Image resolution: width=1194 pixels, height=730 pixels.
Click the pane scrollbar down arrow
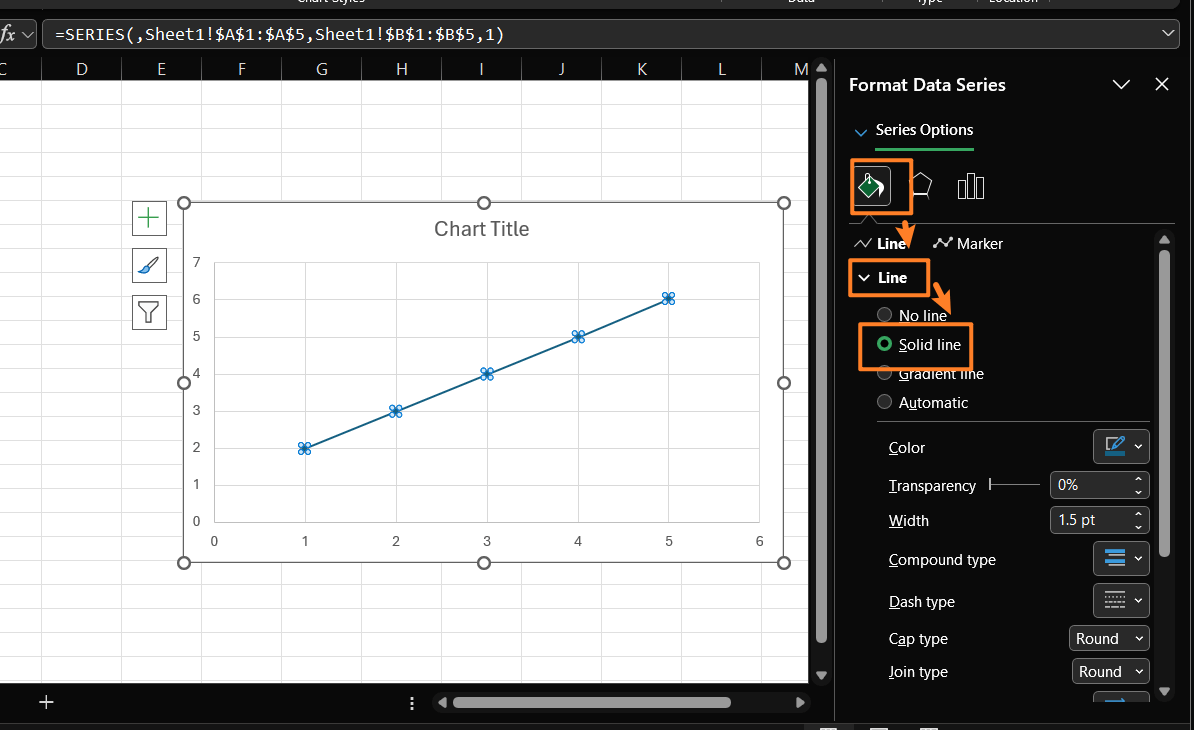click(x=1164, y=691)
